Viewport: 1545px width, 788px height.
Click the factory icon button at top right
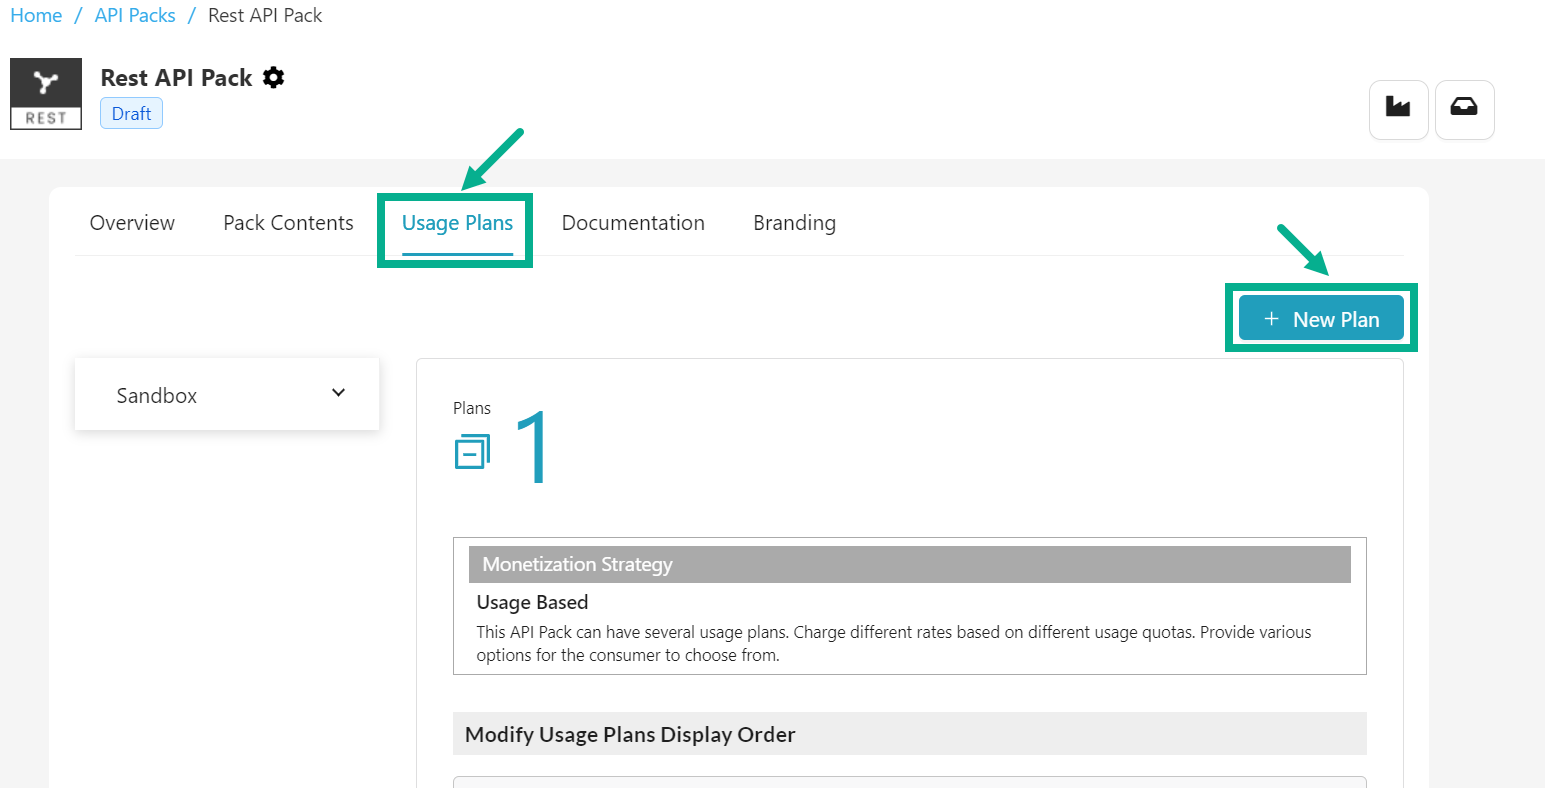point(1397,108)
